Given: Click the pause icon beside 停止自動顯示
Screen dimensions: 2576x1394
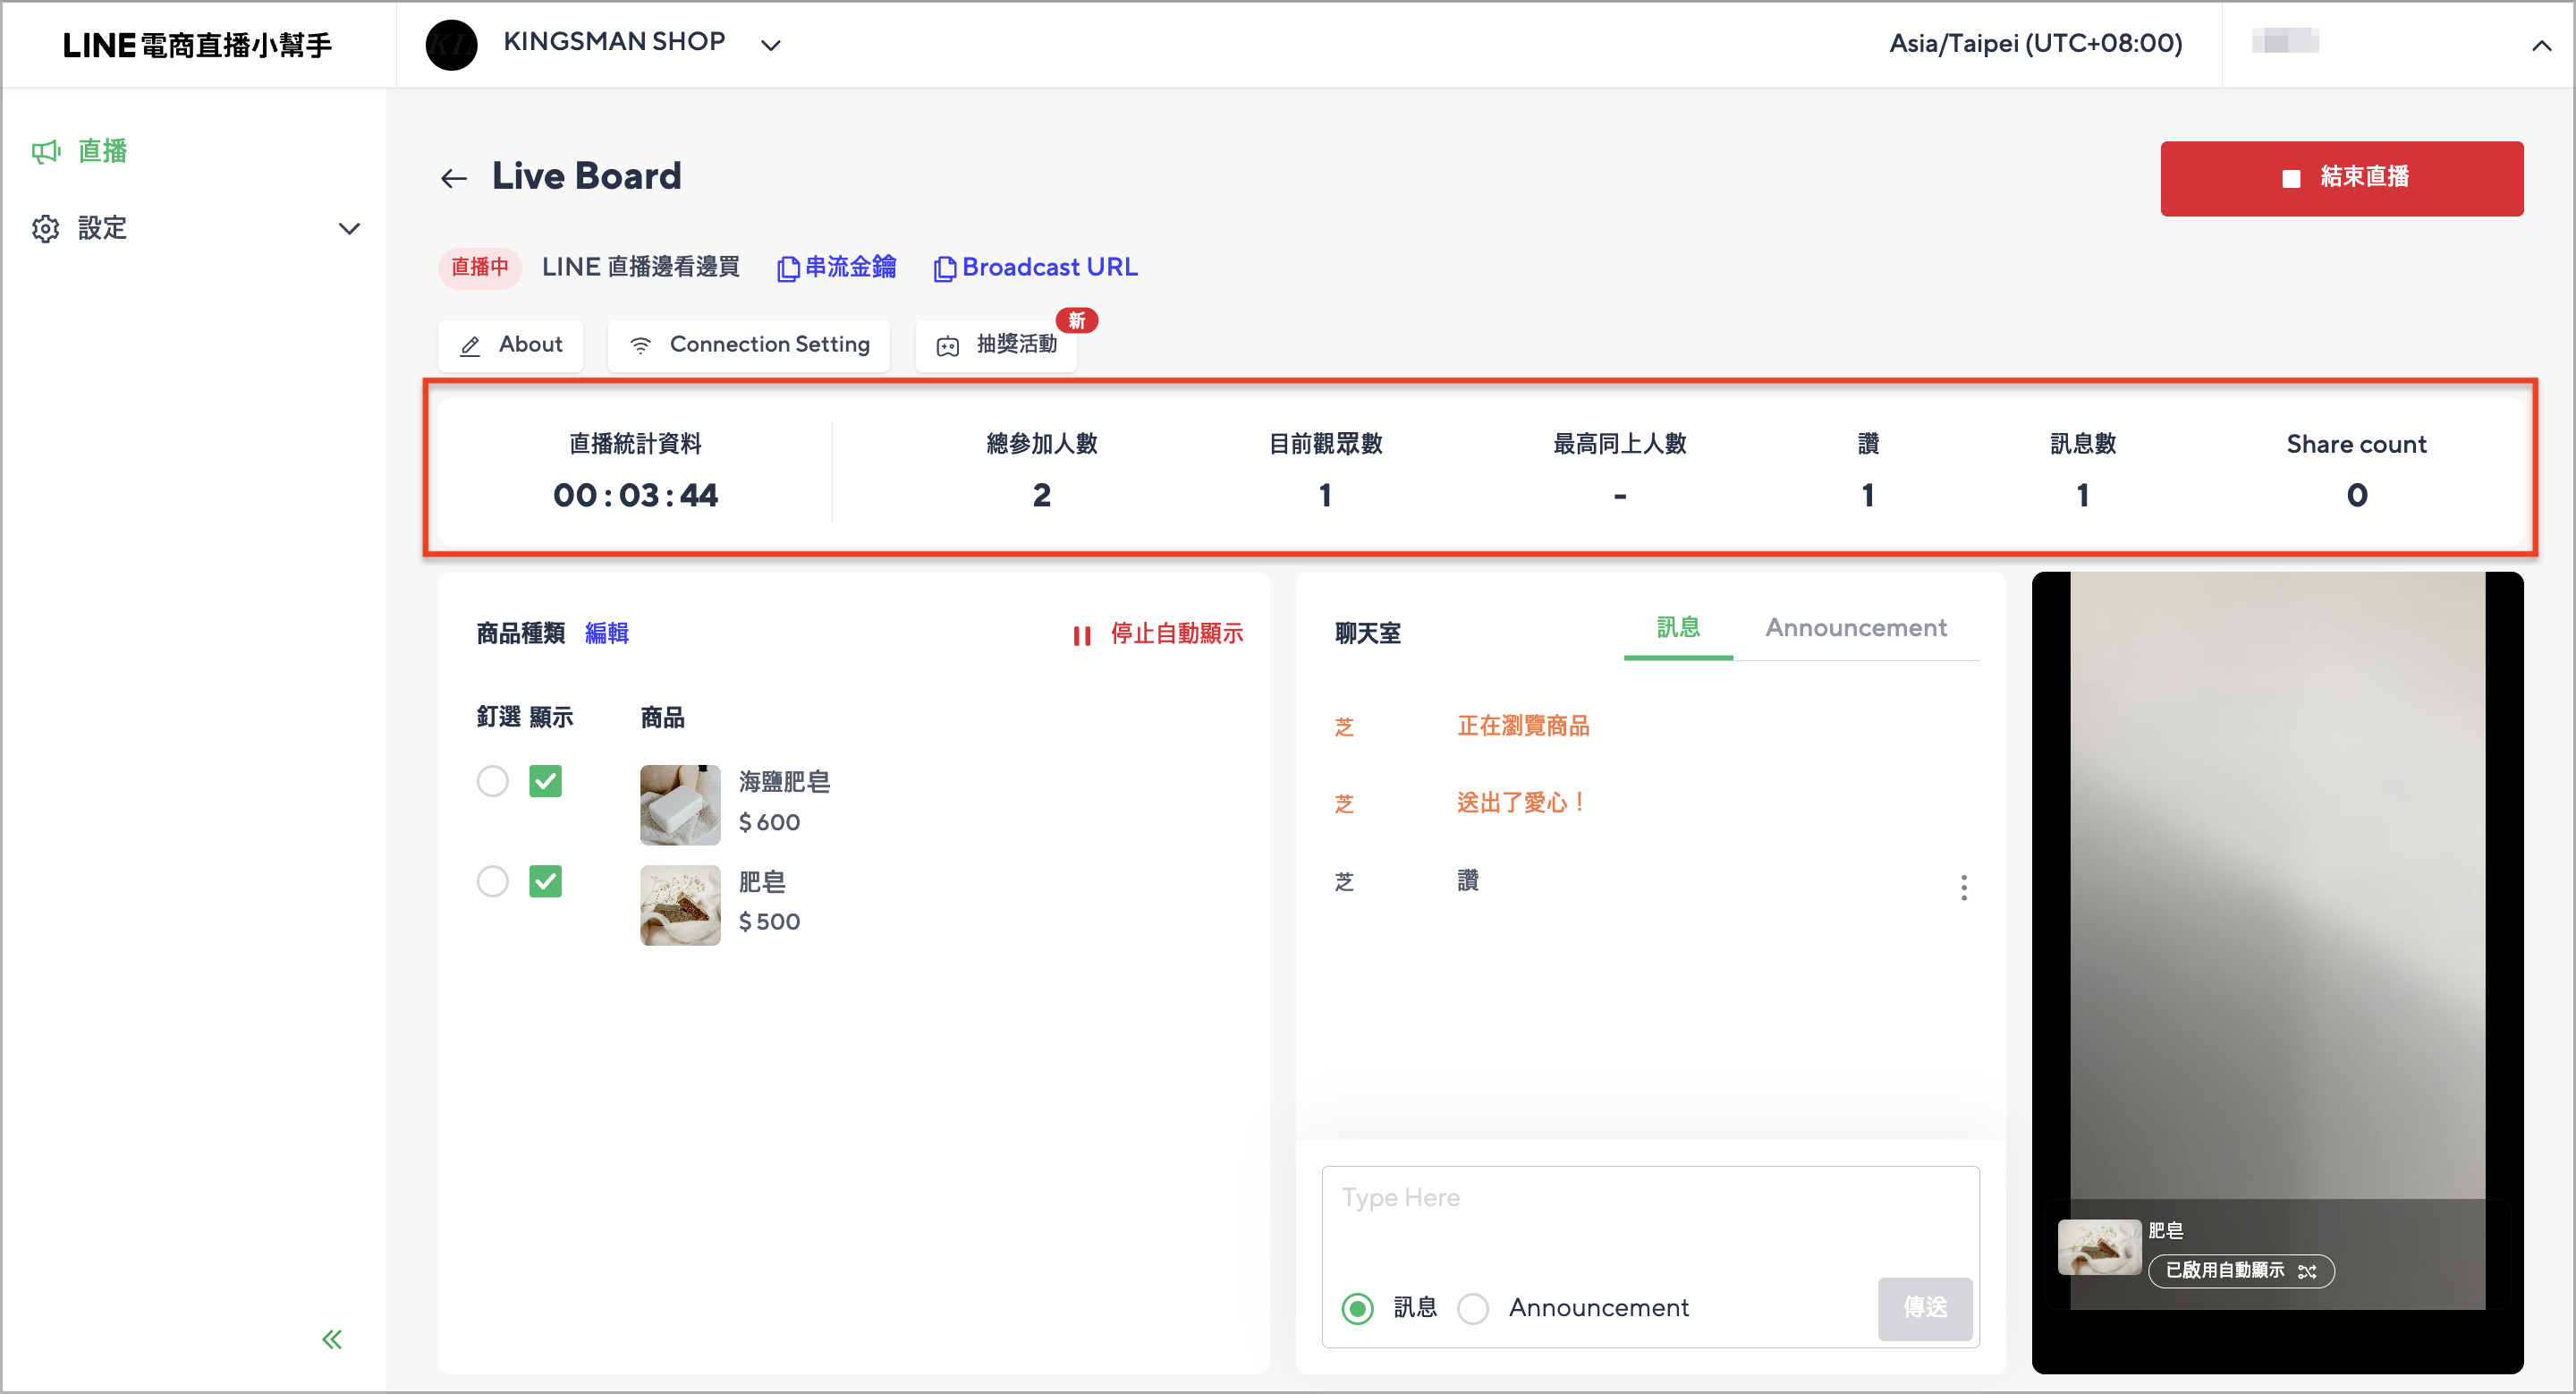Looking at the screenshot, I should point(1081,635).
